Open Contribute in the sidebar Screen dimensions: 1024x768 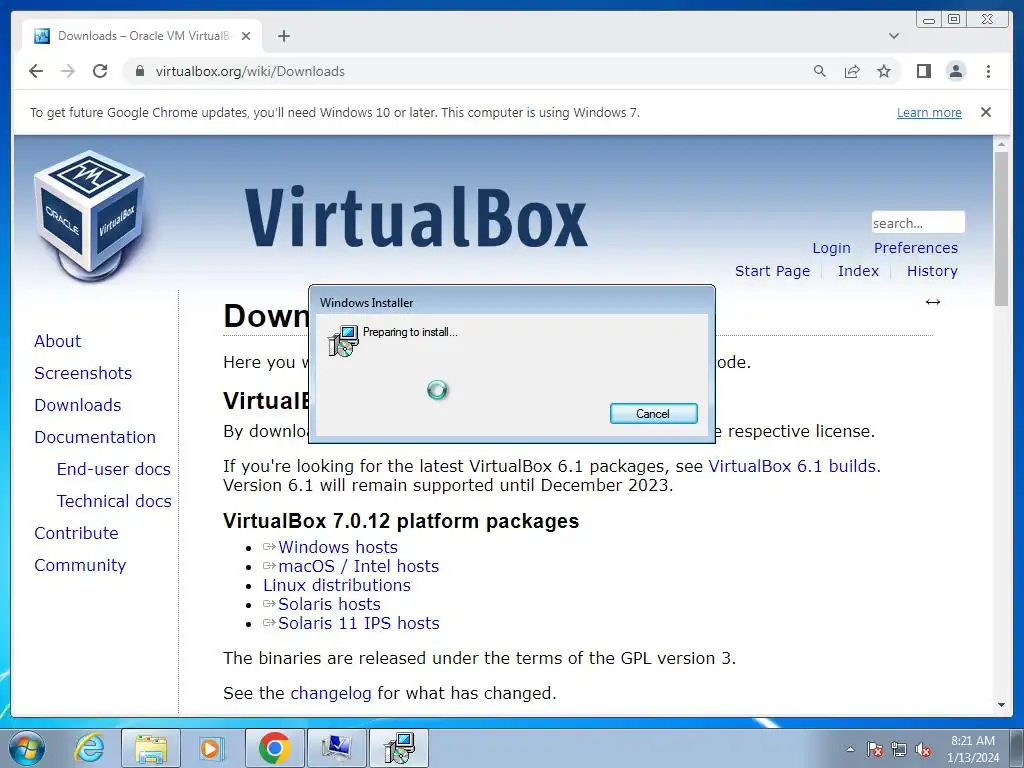click(x=76, y=533)
